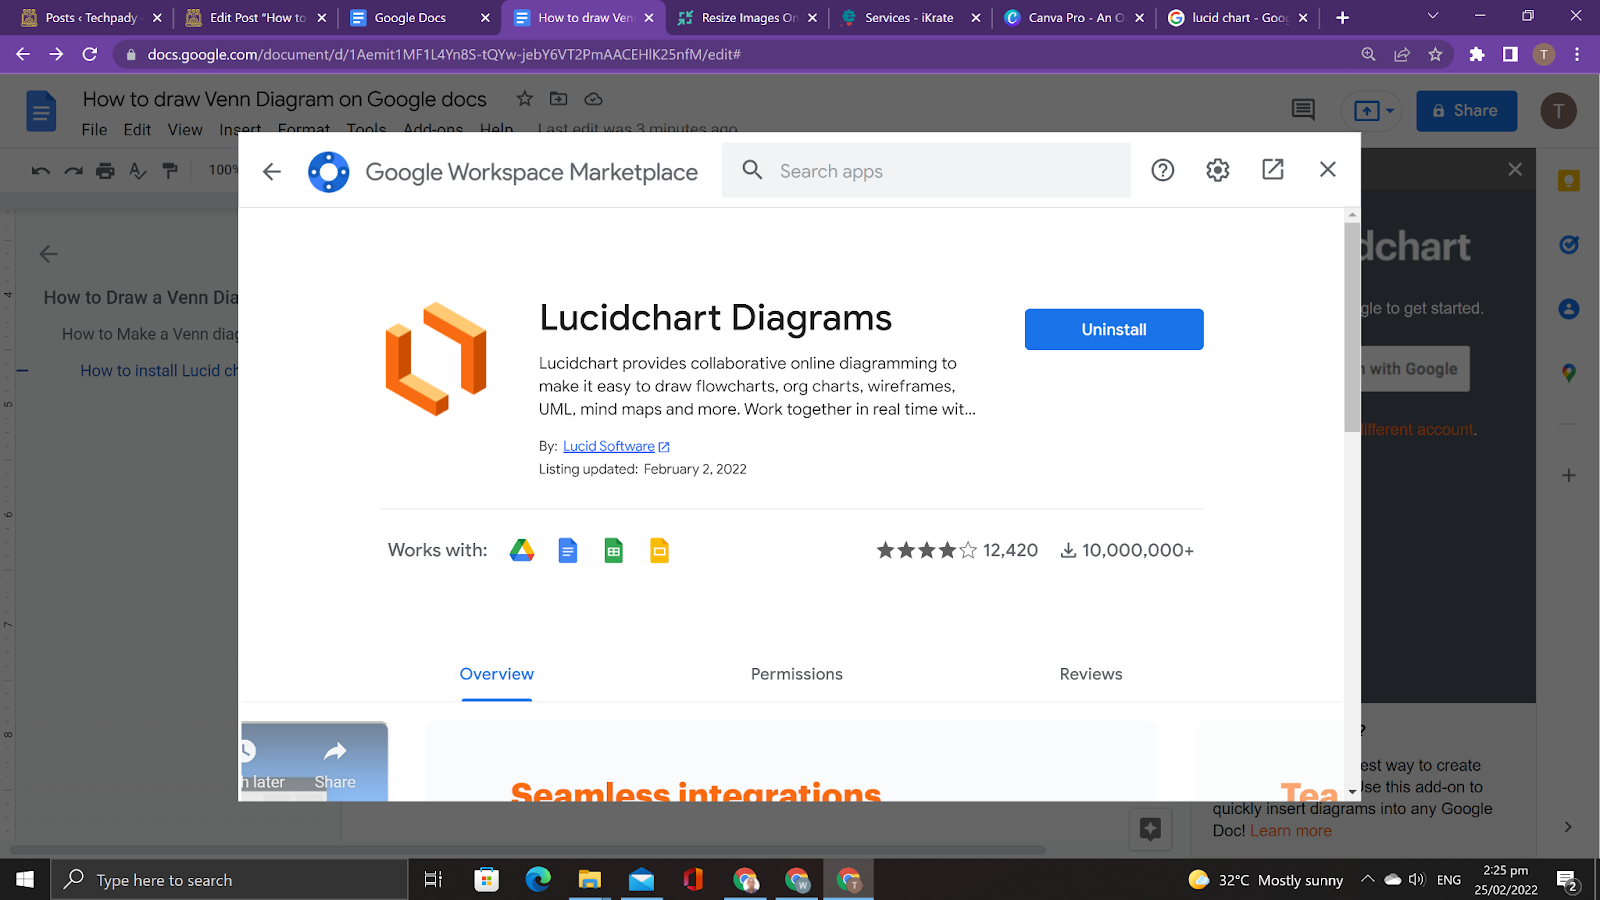Open Google Keep in side panel
This screenshot has height=900, width=1600.
[x=1568, y=181]
